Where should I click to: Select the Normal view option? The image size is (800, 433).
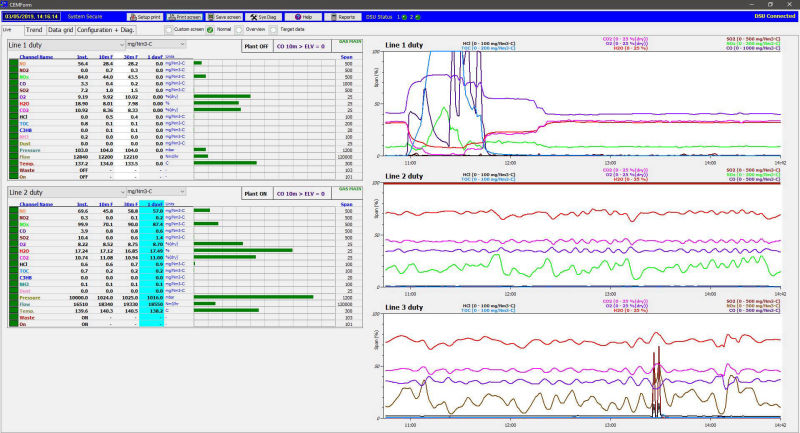(x=209, y=30)
